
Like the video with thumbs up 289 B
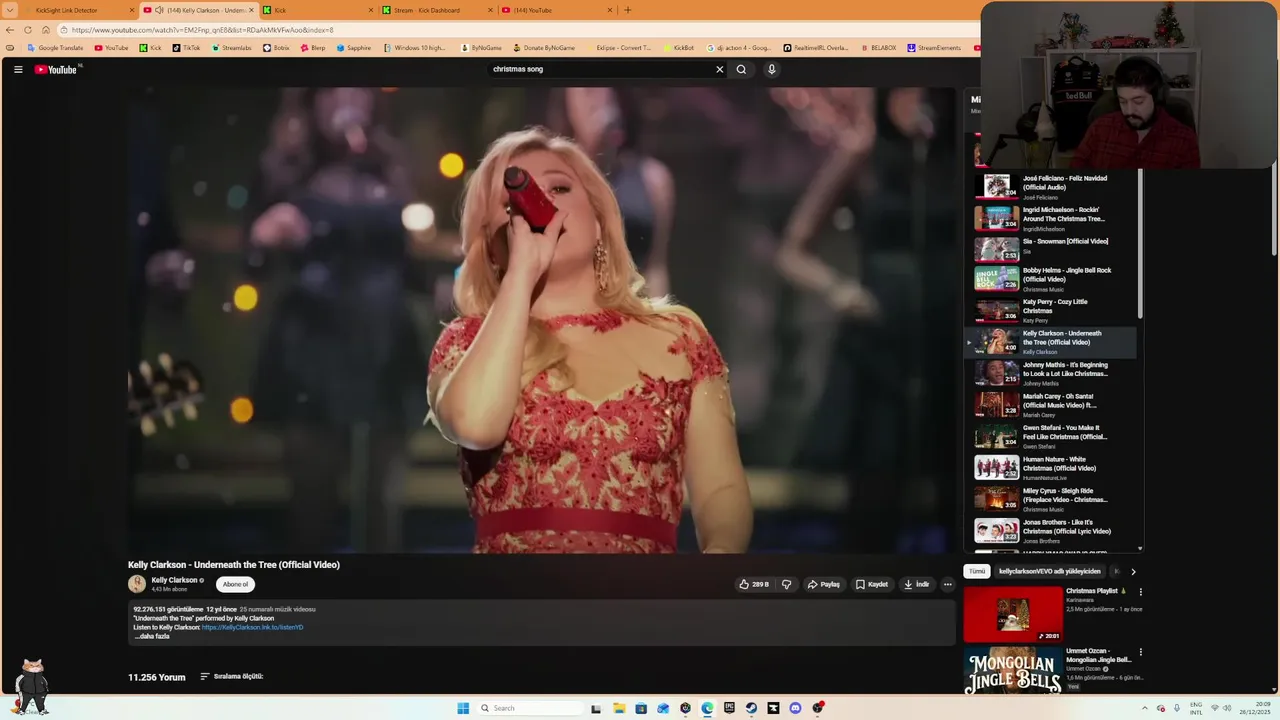[754, 584]
